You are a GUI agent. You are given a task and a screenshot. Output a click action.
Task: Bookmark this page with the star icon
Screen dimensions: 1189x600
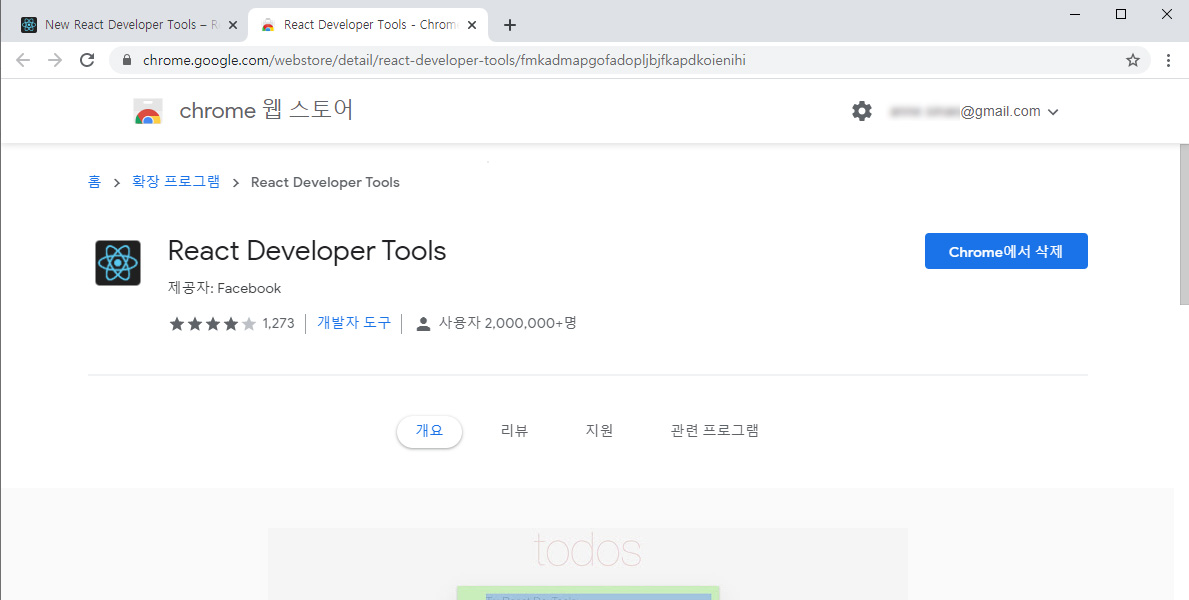coord(1133,60)
